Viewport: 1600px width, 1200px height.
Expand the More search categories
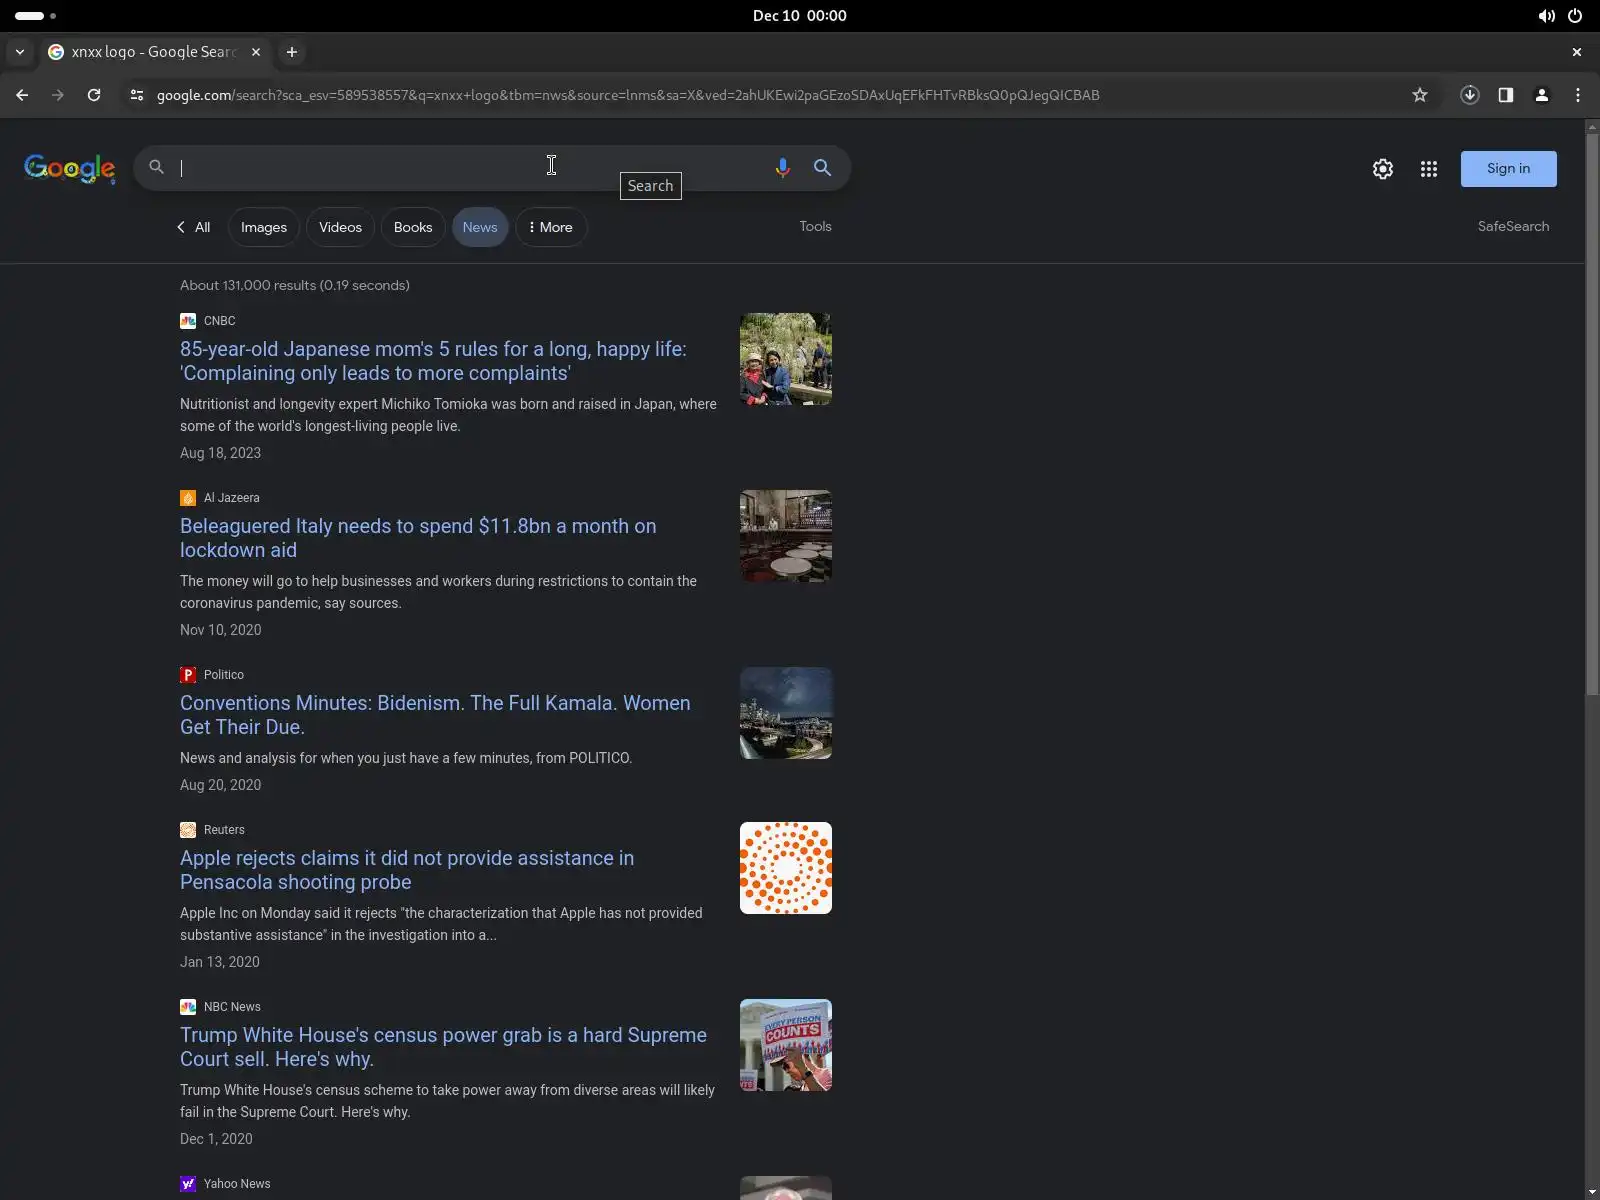click(x=551, y=227)
